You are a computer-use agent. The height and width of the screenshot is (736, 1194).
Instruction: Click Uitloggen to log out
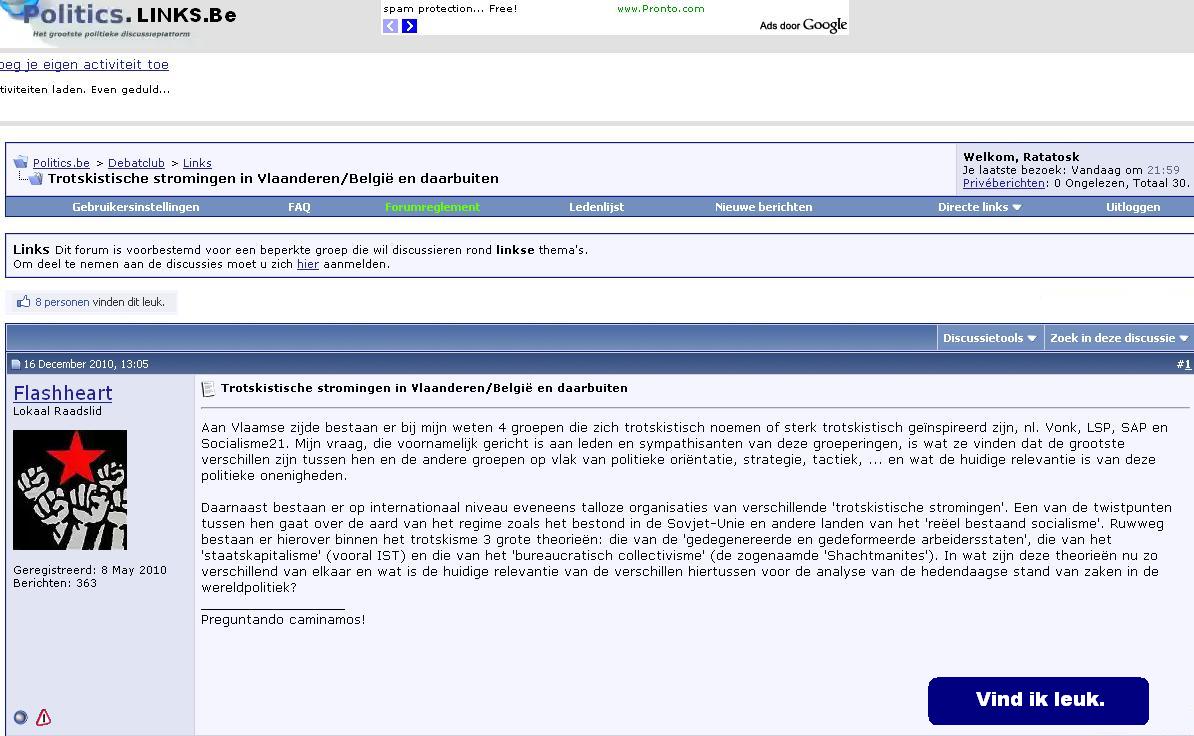[1132, 207]
